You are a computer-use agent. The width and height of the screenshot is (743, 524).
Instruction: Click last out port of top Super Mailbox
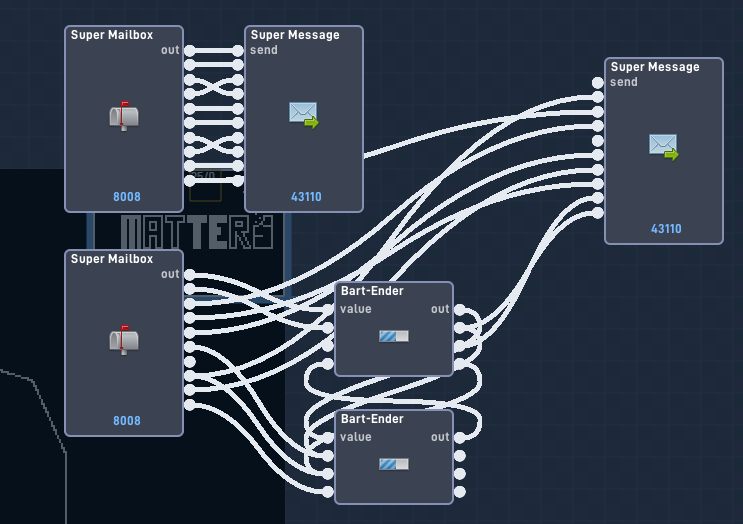click(x=190, y=181)
